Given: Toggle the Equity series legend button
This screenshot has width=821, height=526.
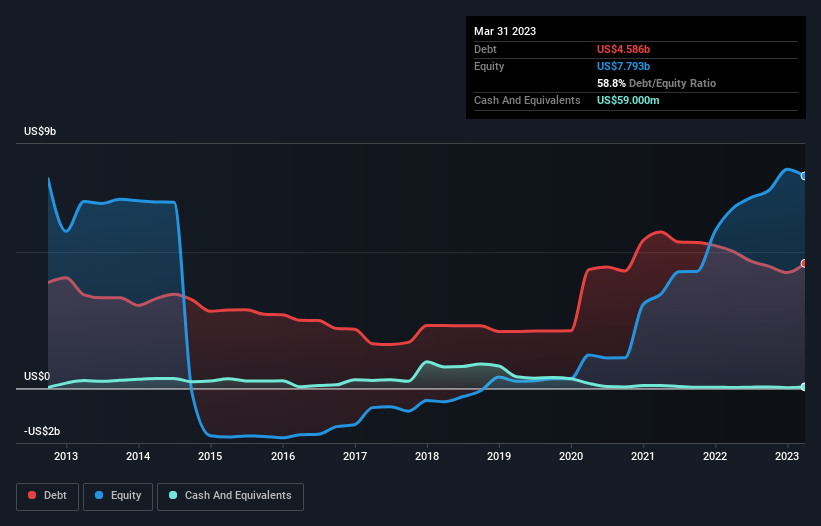Looking at the screenshot, I should pos(118,496).
